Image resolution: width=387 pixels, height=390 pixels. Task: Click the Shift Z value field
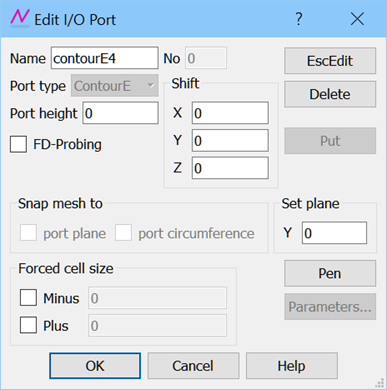[230, 168]
